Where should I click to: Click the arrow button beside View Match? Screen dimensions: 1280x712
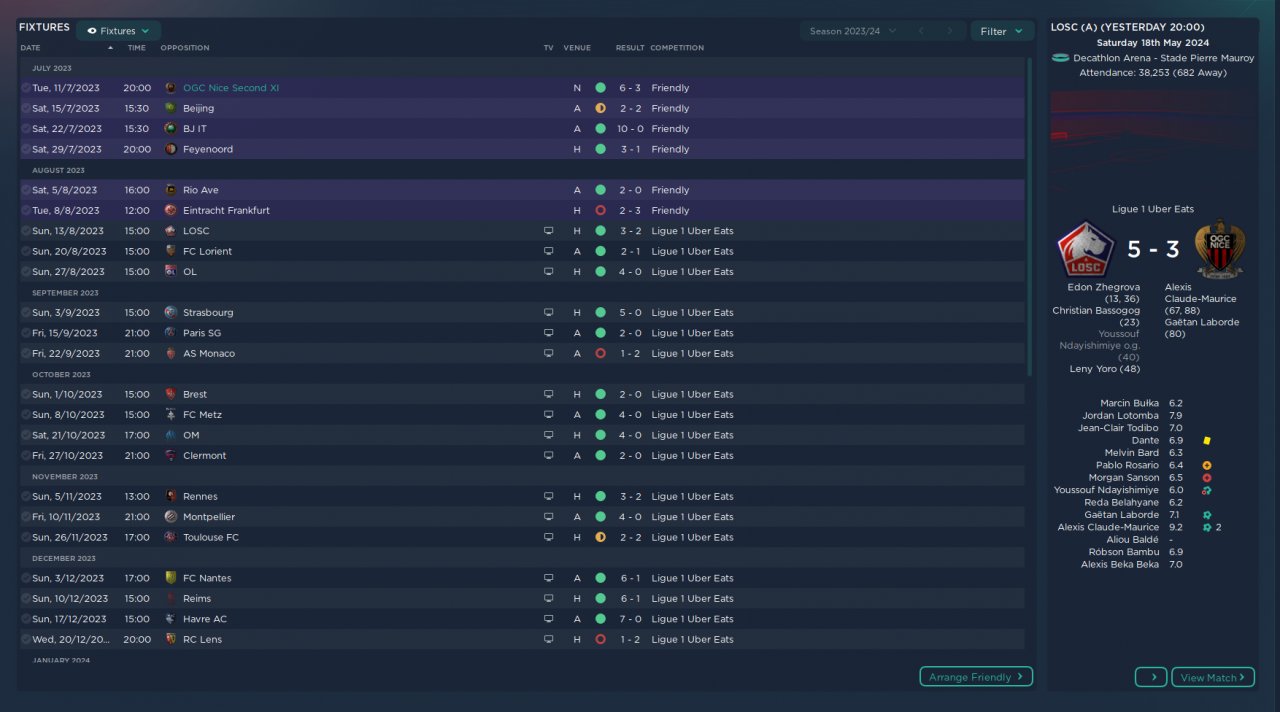pyautogui.click(x=1151, y=677)
